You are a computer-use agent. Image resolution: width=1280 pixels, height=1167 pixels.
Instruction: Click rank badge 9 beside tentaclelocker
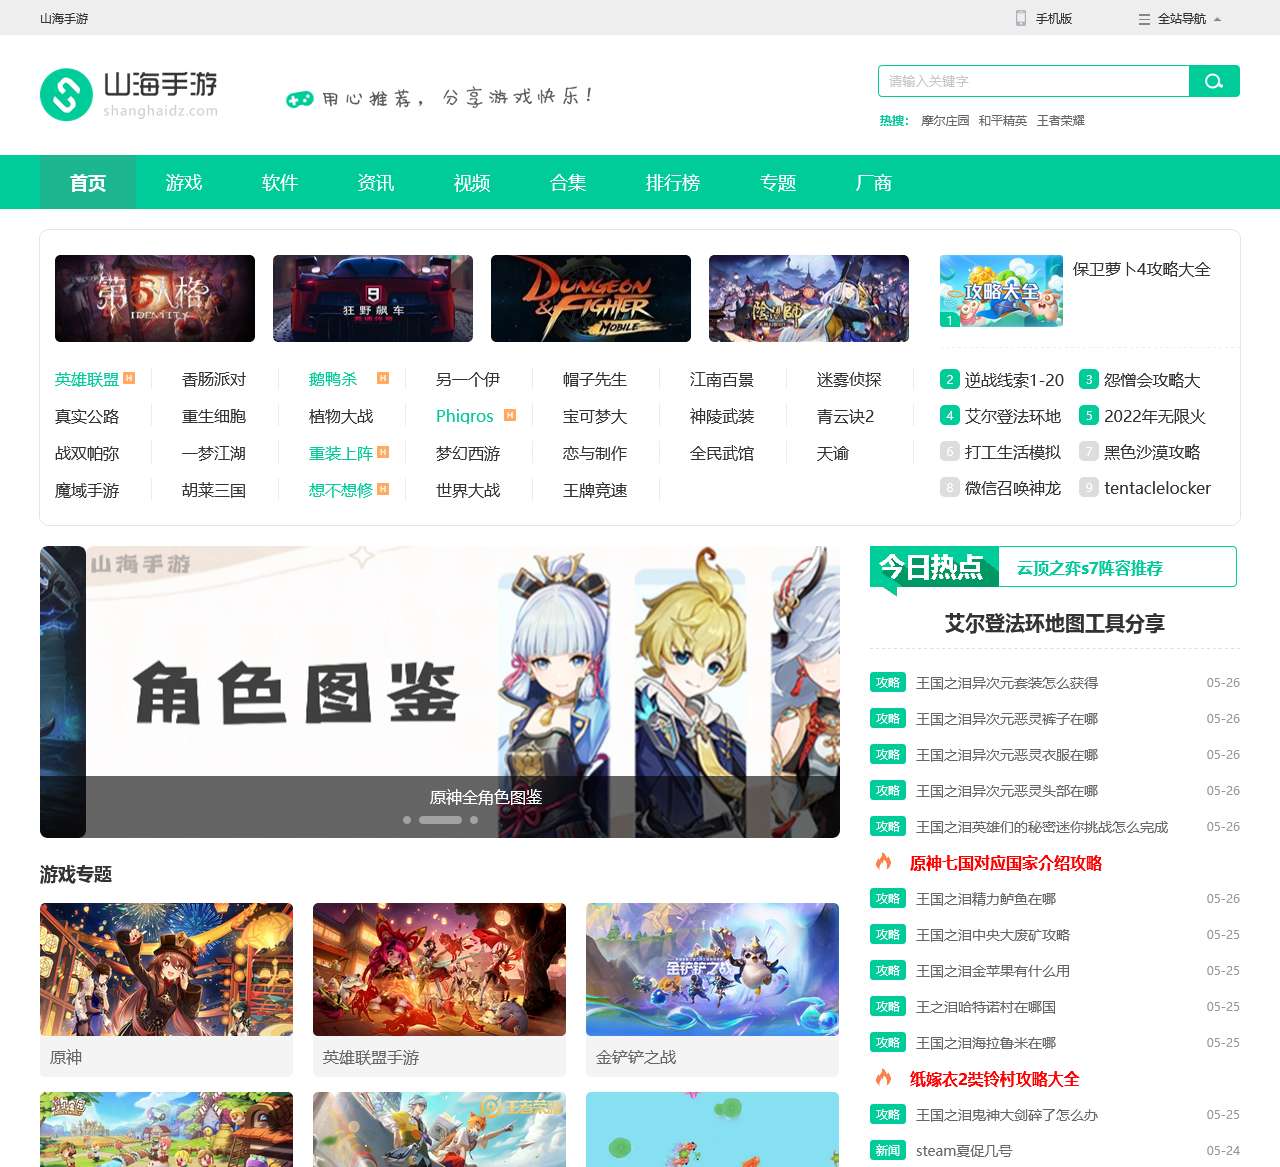click(x=1089, y=487)
